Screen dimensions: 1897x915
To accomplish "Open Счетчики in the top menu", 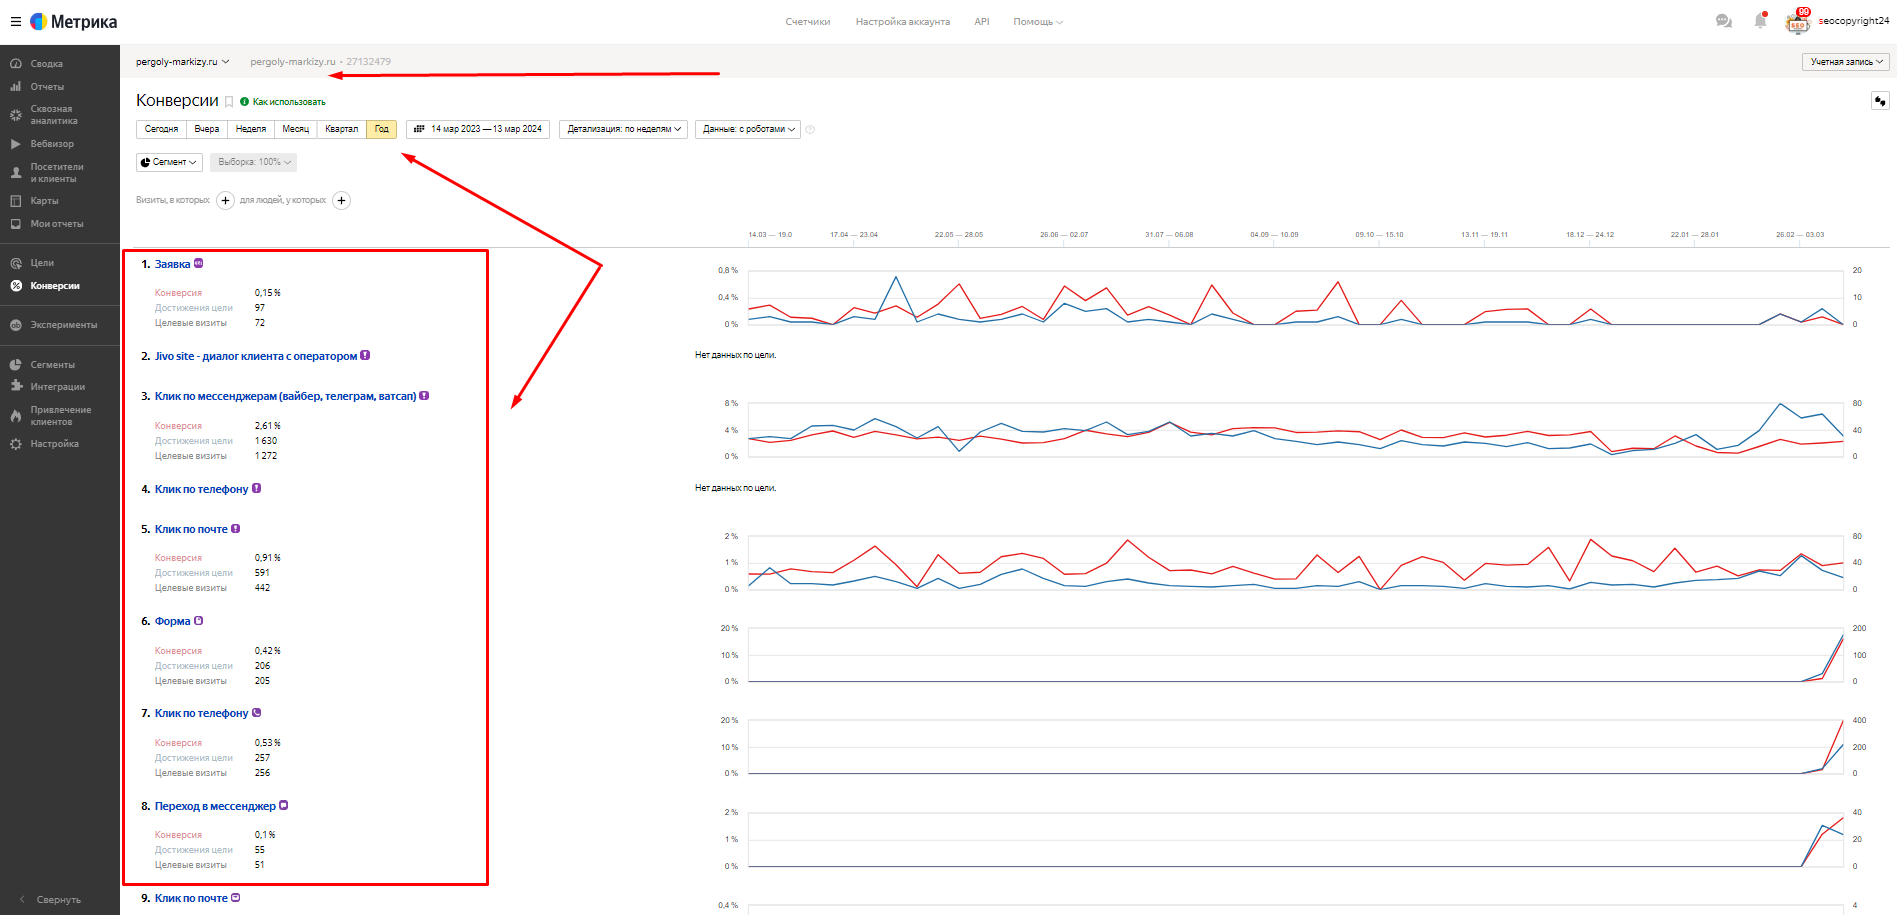I will [x=807, y=22].
